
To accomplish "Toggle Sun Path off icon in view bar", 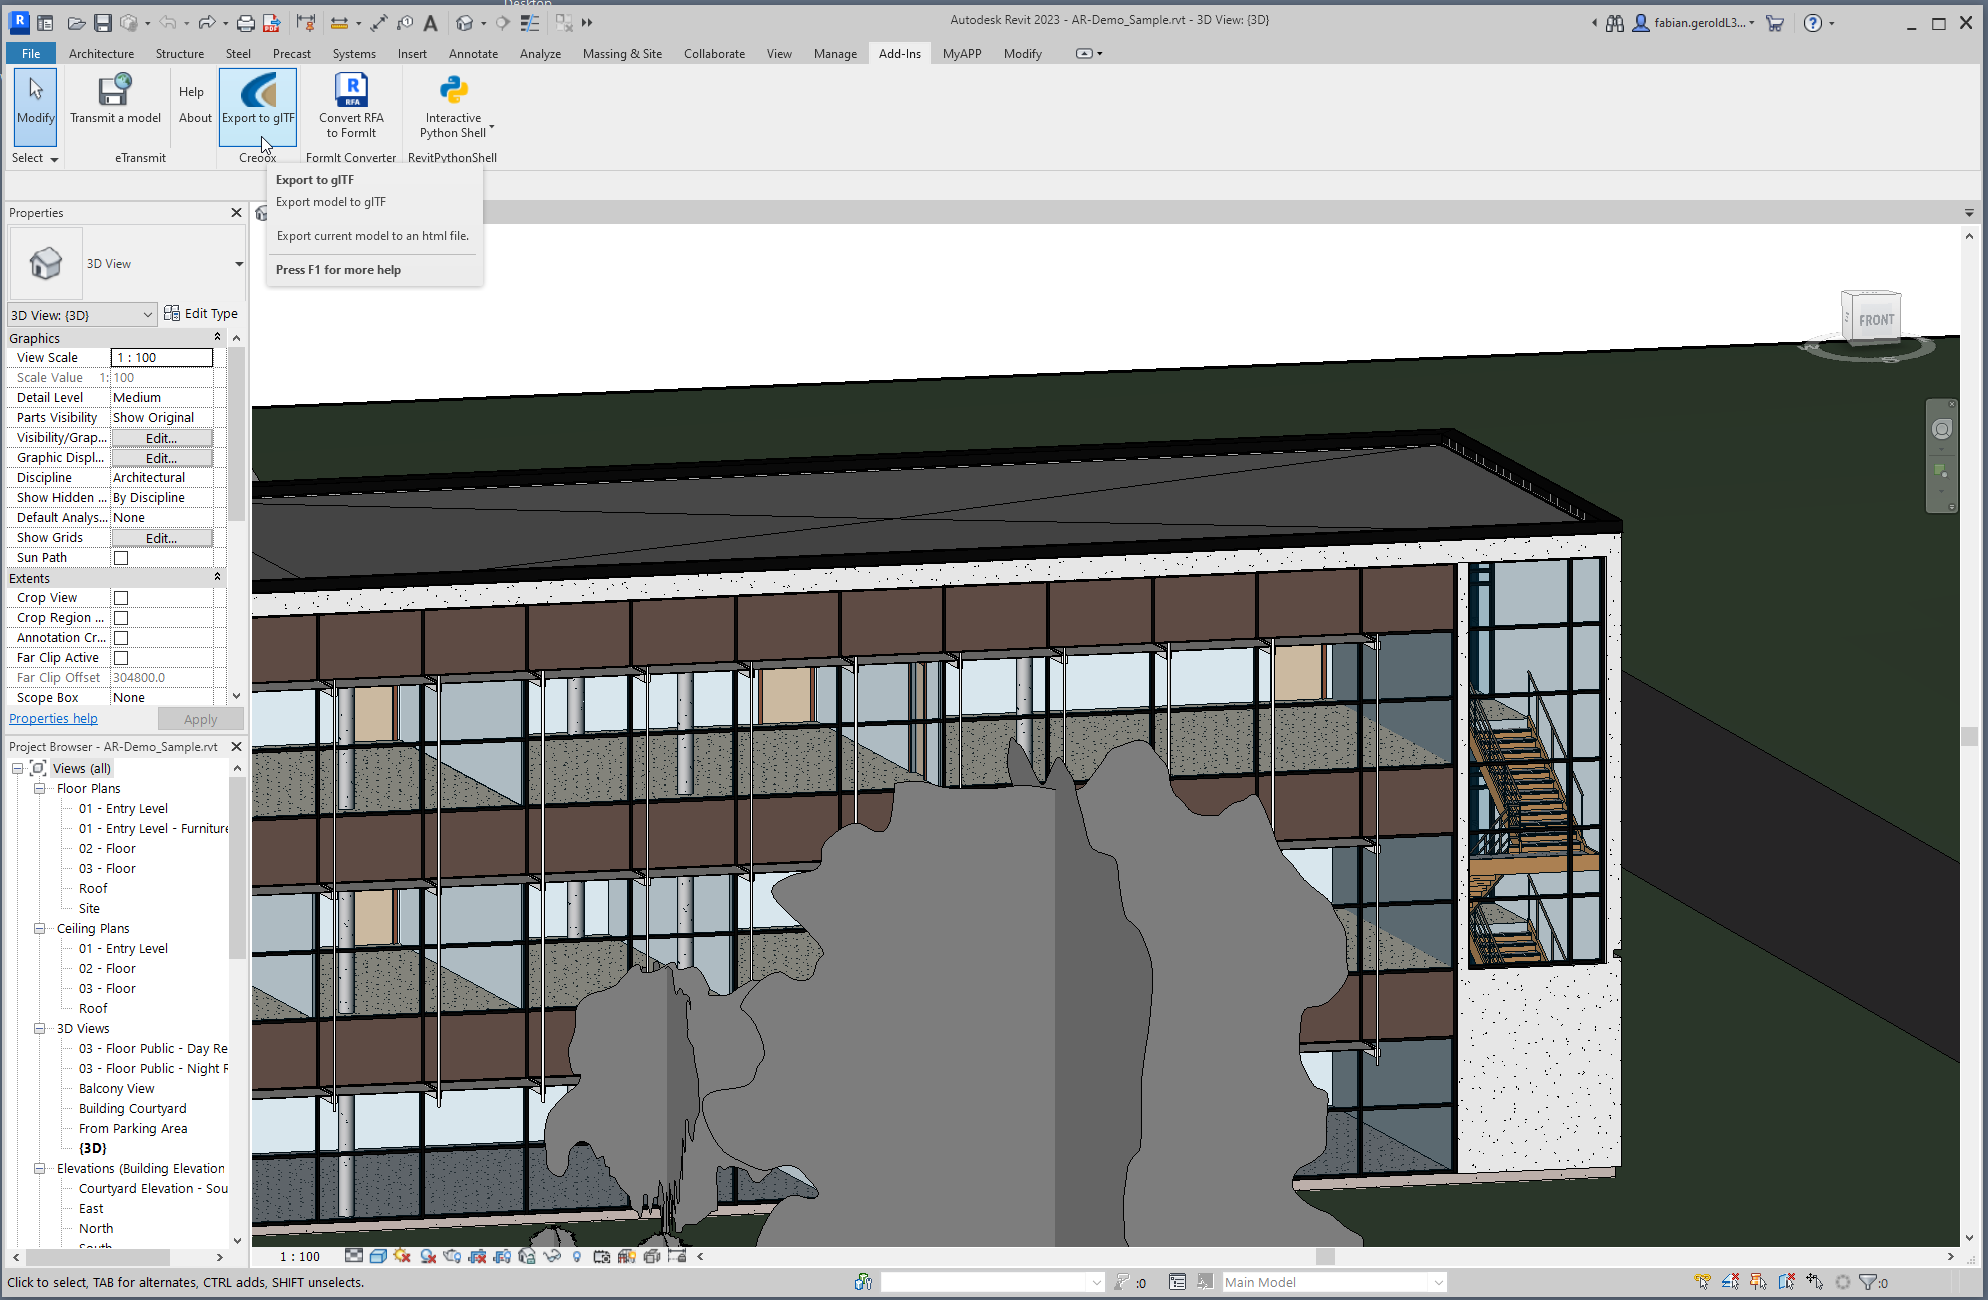I will 403,1257.
